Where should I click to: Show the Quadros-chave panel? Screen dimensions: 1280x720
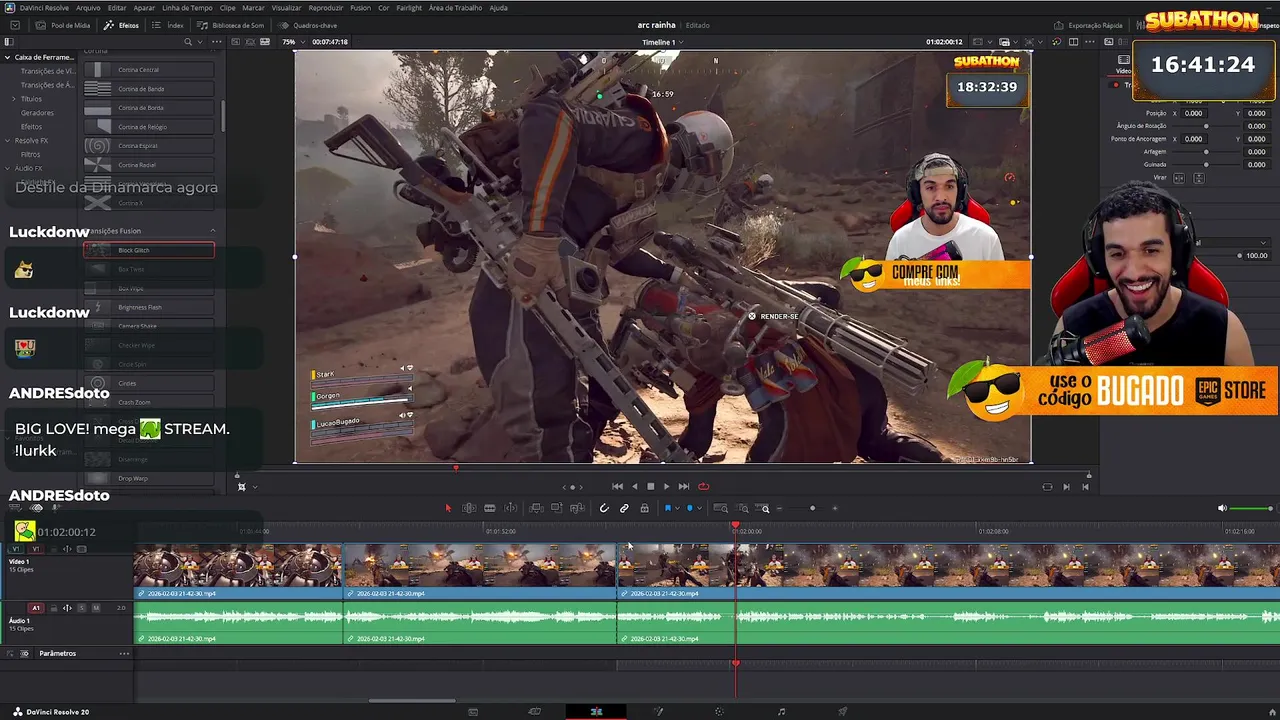click(x=309, y=25)
